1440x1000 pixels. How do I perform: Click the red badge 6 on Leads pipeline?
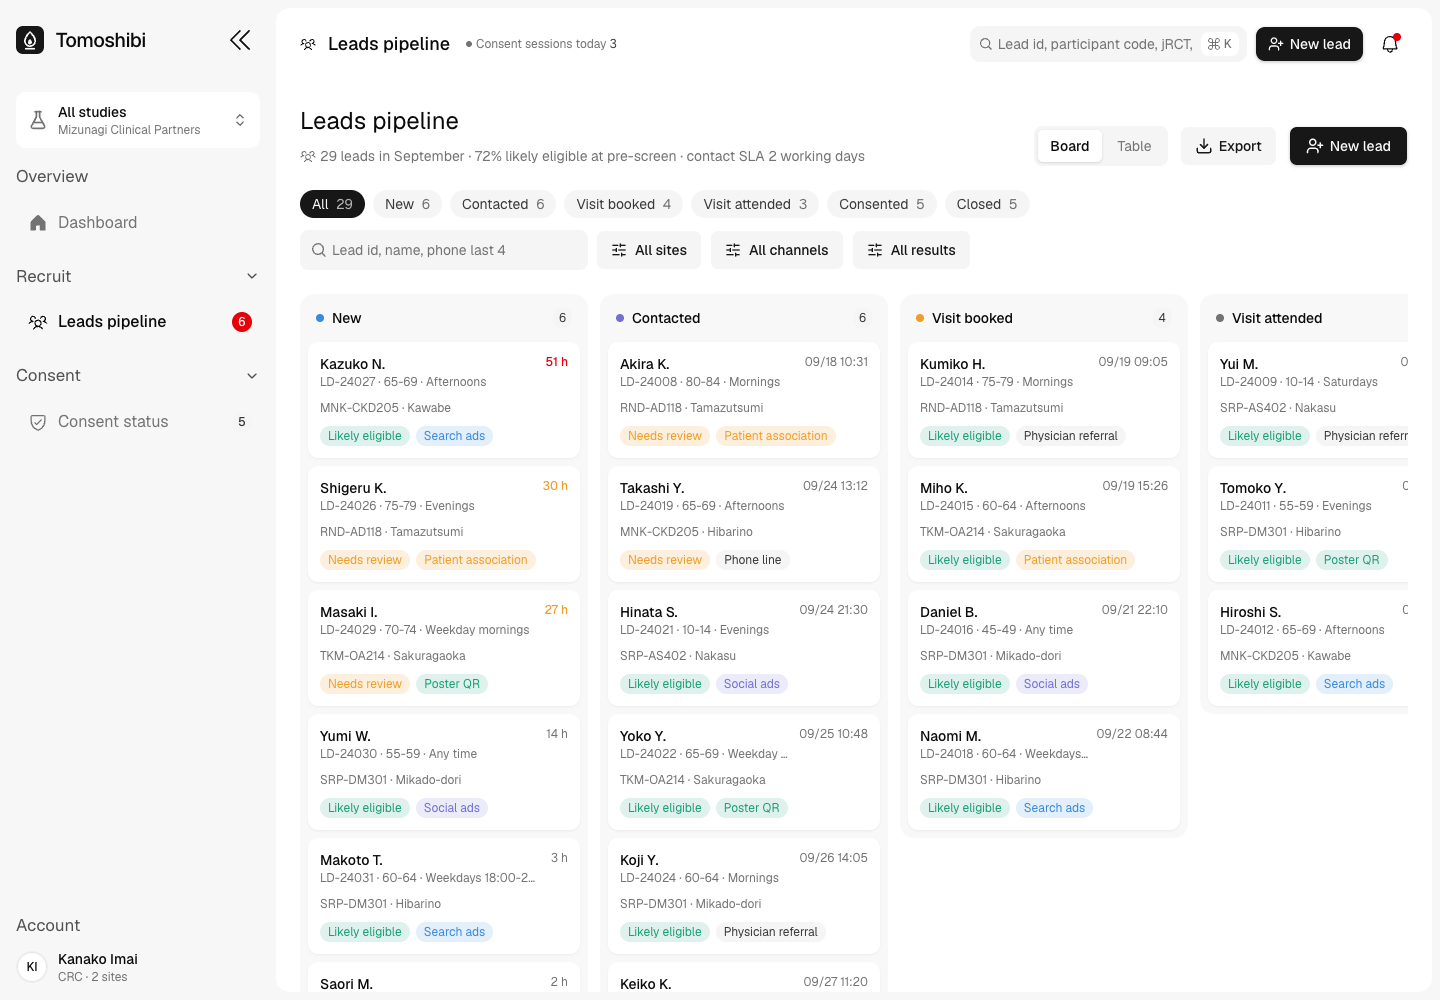coord(242,322)
